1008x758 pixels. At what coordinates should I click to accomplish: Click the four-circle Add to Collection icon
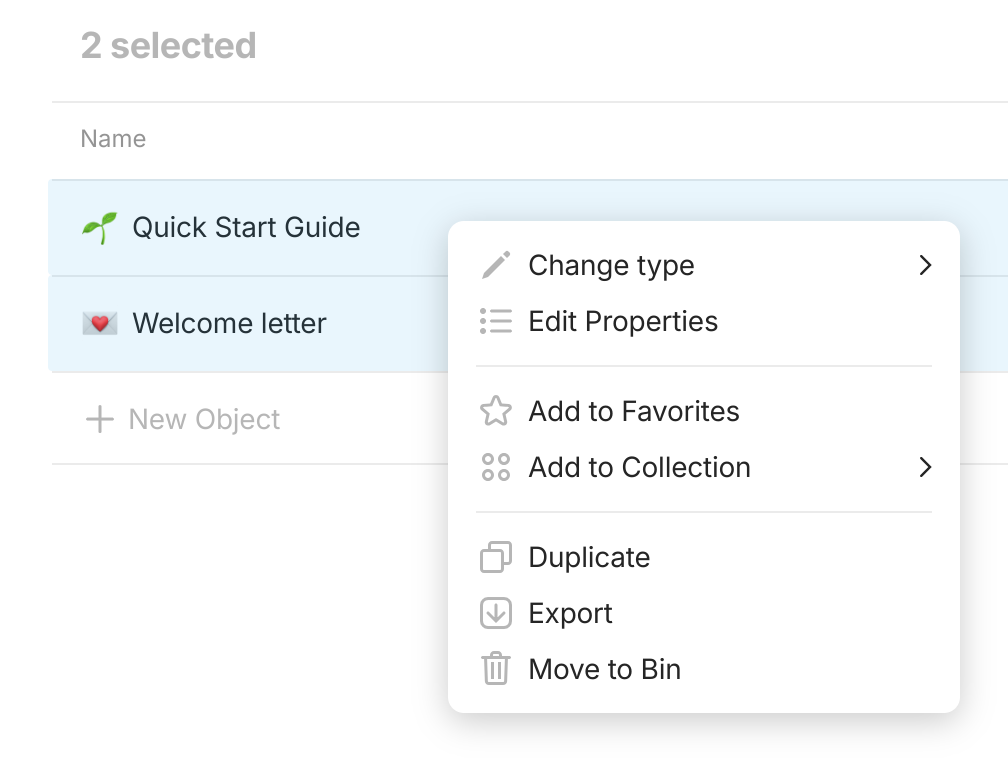point(496,467)
